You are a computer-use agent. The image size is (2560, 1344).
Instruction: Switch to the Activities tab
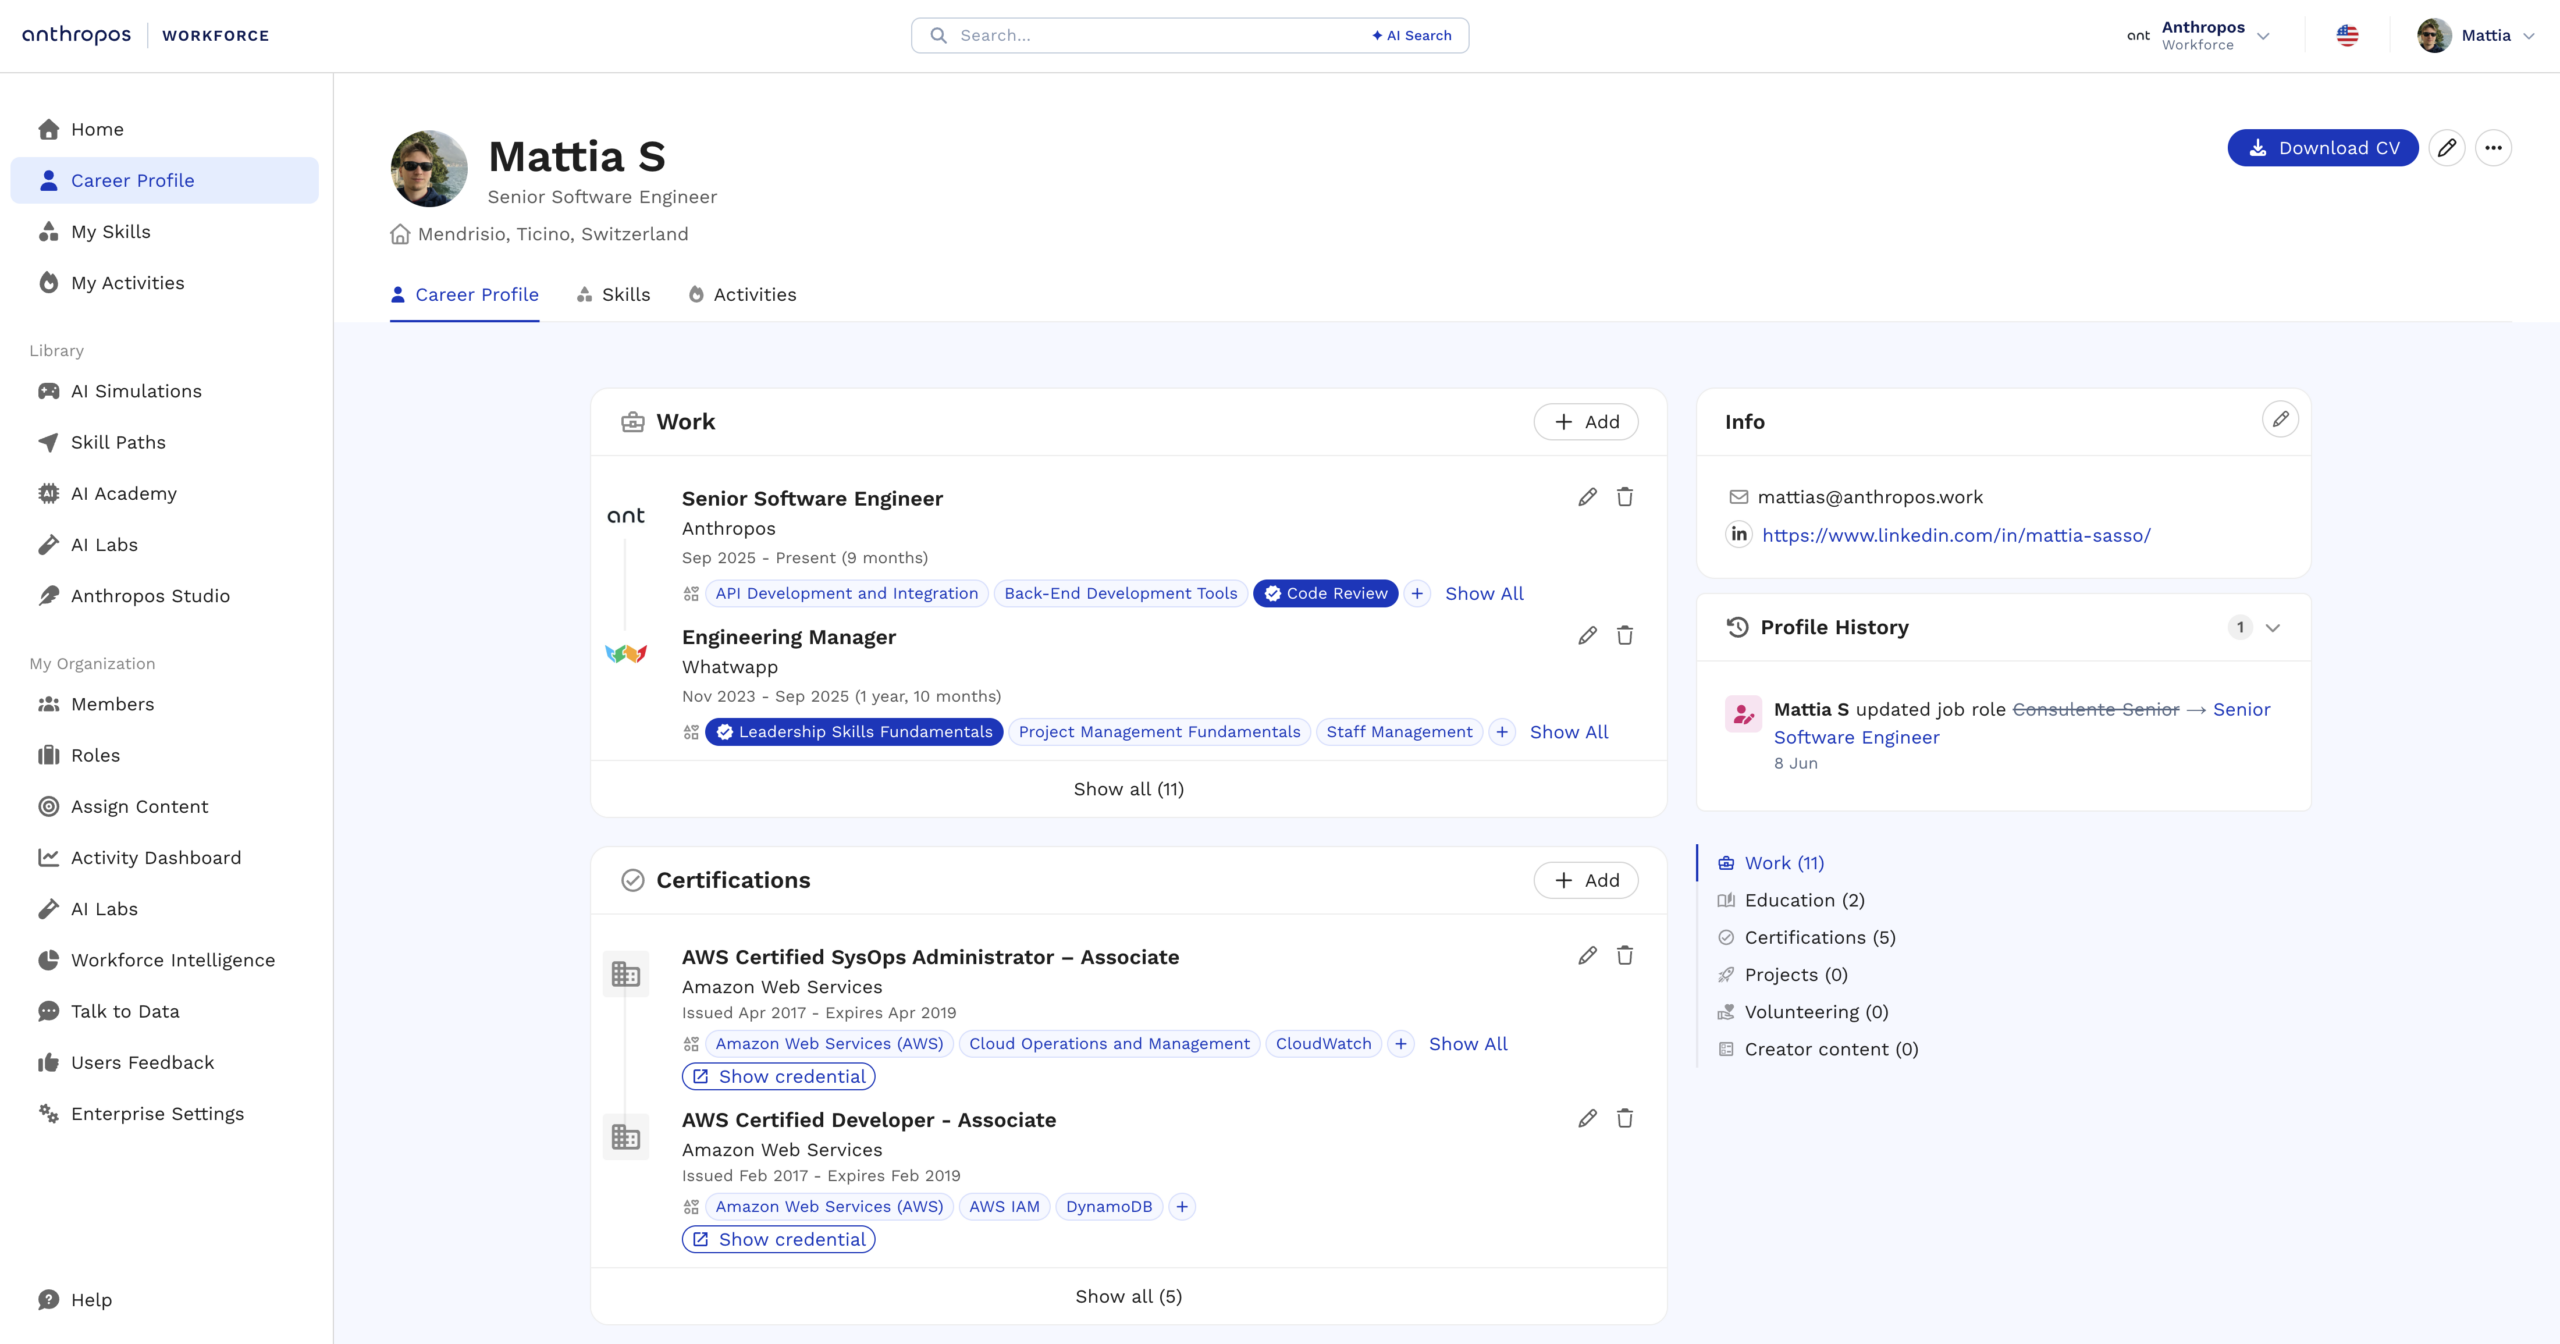[x=743, y=295]
